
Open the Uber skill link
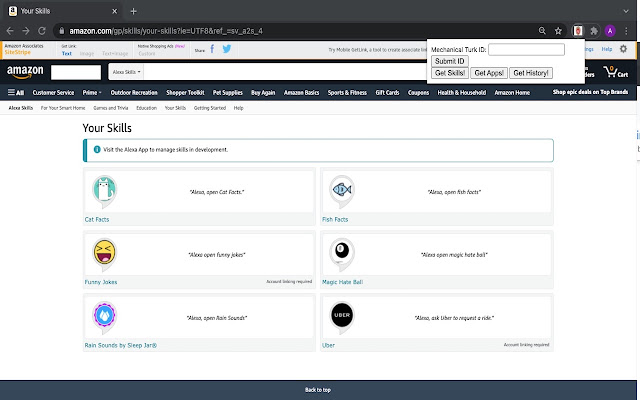point(328,345)
